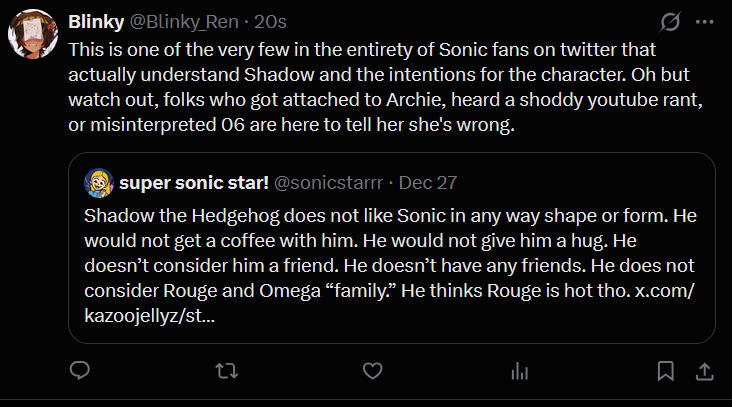Like the post by Blinky
This screenshot has height=407, width=732.
pyautogui.click(x=372, y=371)
